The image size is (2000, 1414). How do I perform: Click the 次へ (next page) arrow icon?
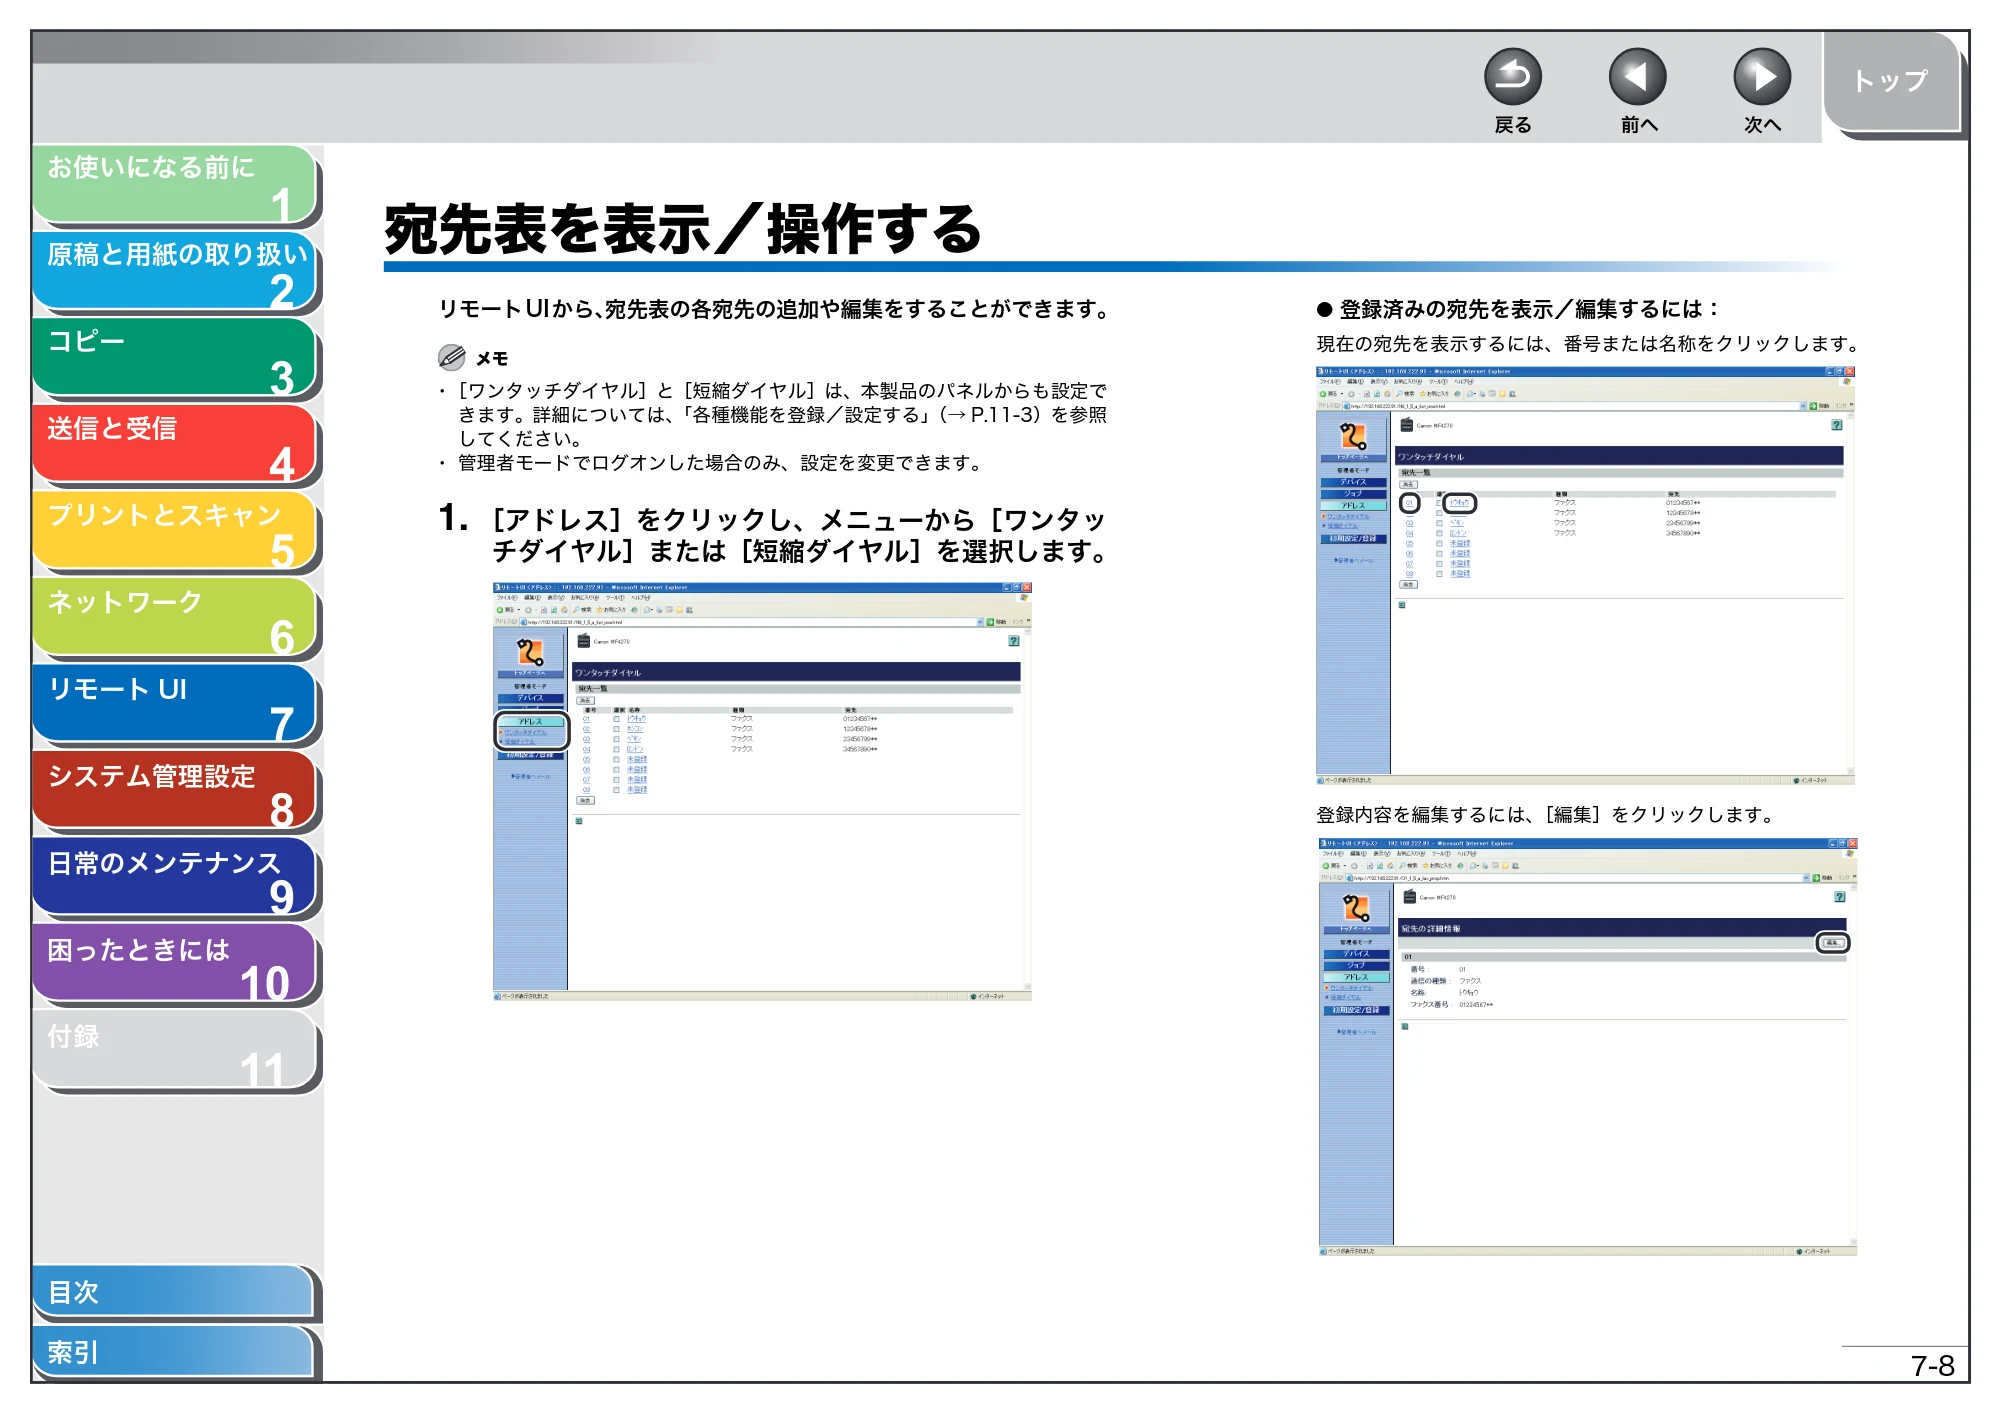(x=1762, y=77)
